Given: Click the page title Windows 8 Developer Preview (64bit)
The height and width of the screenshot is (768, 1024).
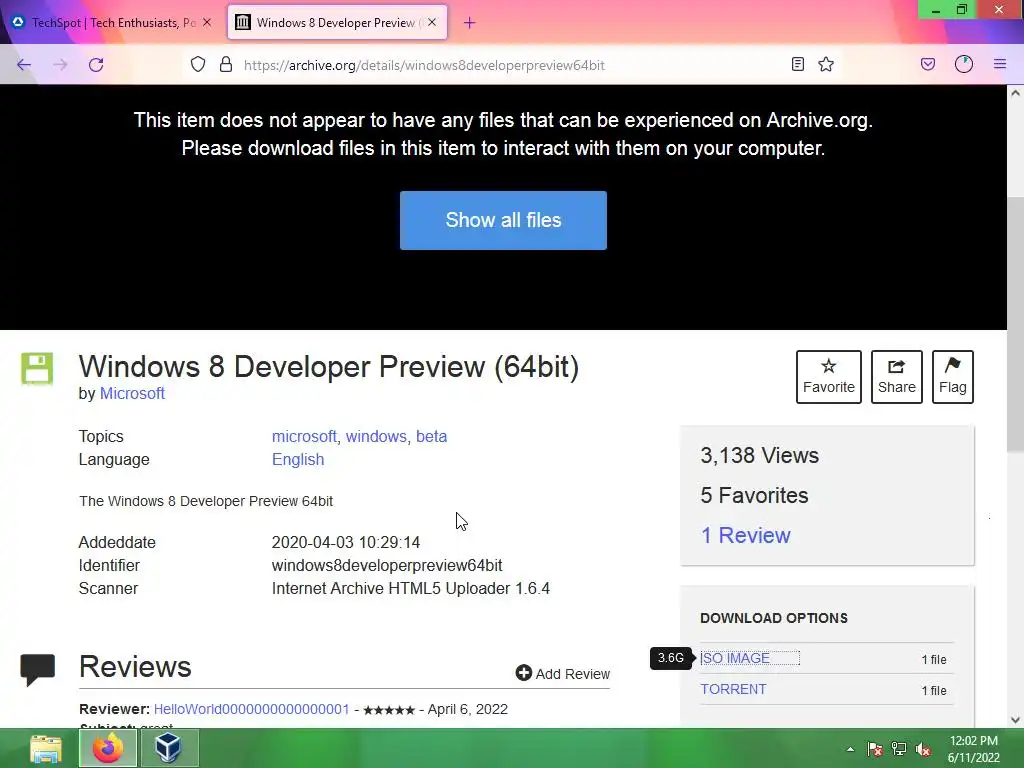Looking at the screenshot, I should tap(328, 367).
